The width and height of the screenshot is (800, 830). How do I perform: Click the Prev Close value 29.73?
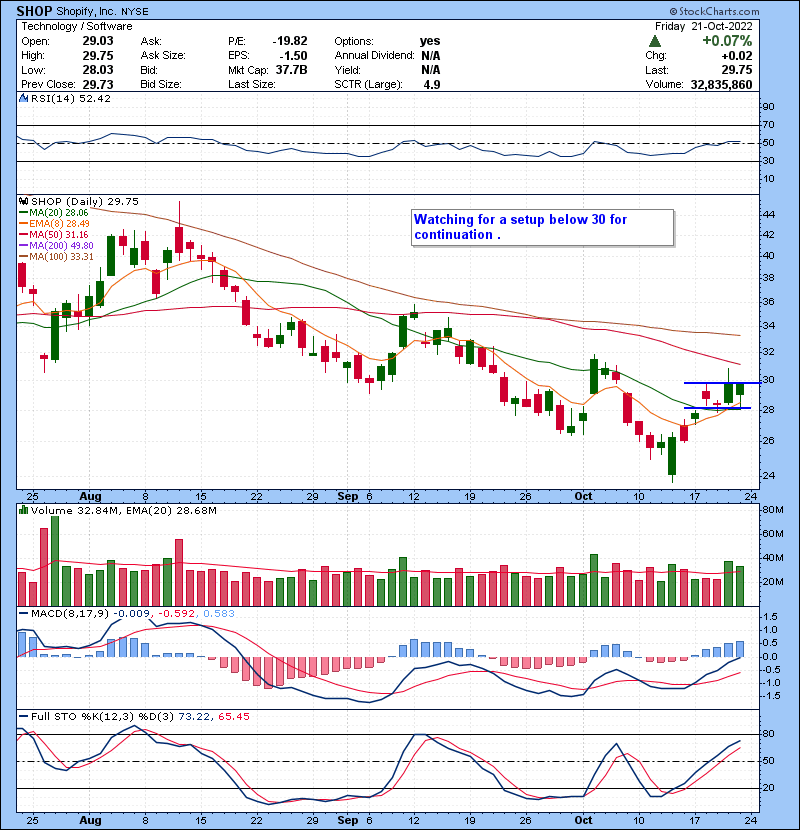(x=98, y=84)
